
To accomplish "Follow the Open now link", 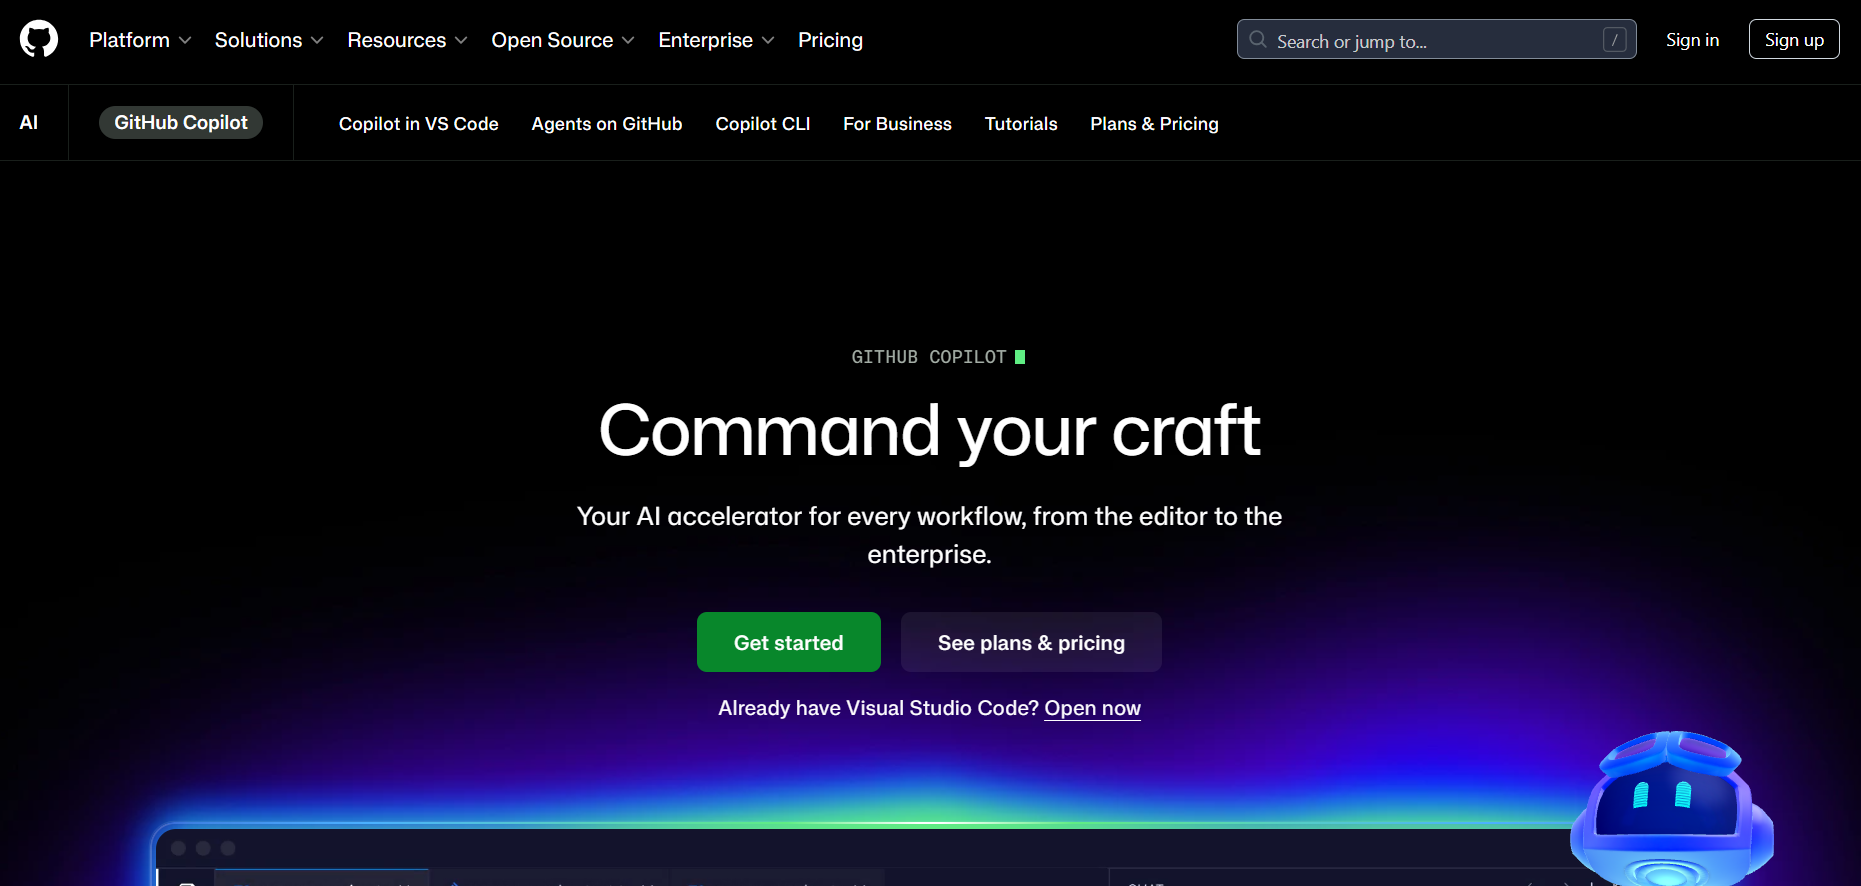I will coord(1093,708).
